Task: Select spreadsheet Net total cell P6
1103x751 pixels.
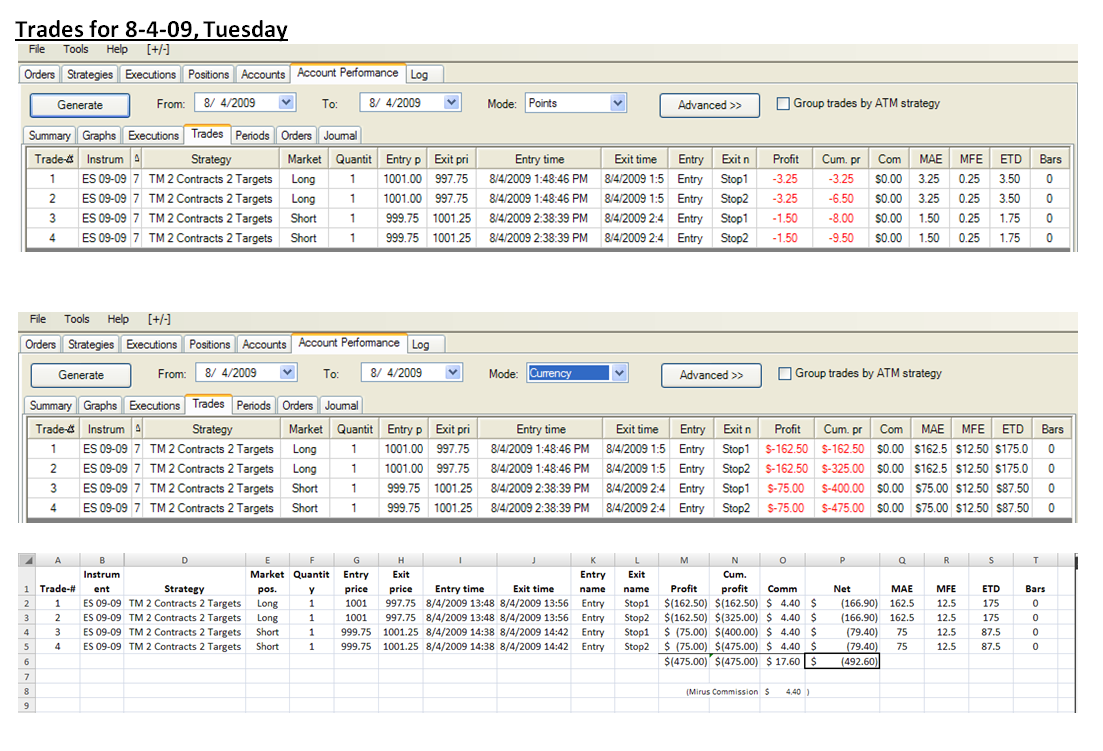Action: pos(841,662)
